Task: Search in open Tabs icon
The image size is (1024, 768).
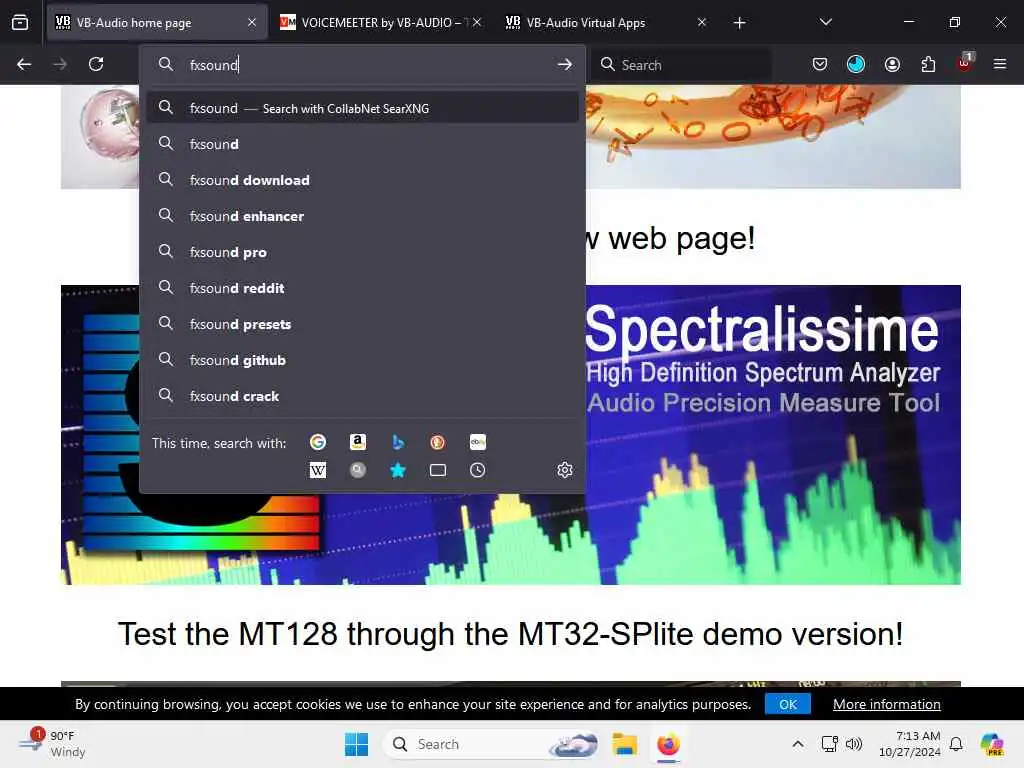Action: 438,470
